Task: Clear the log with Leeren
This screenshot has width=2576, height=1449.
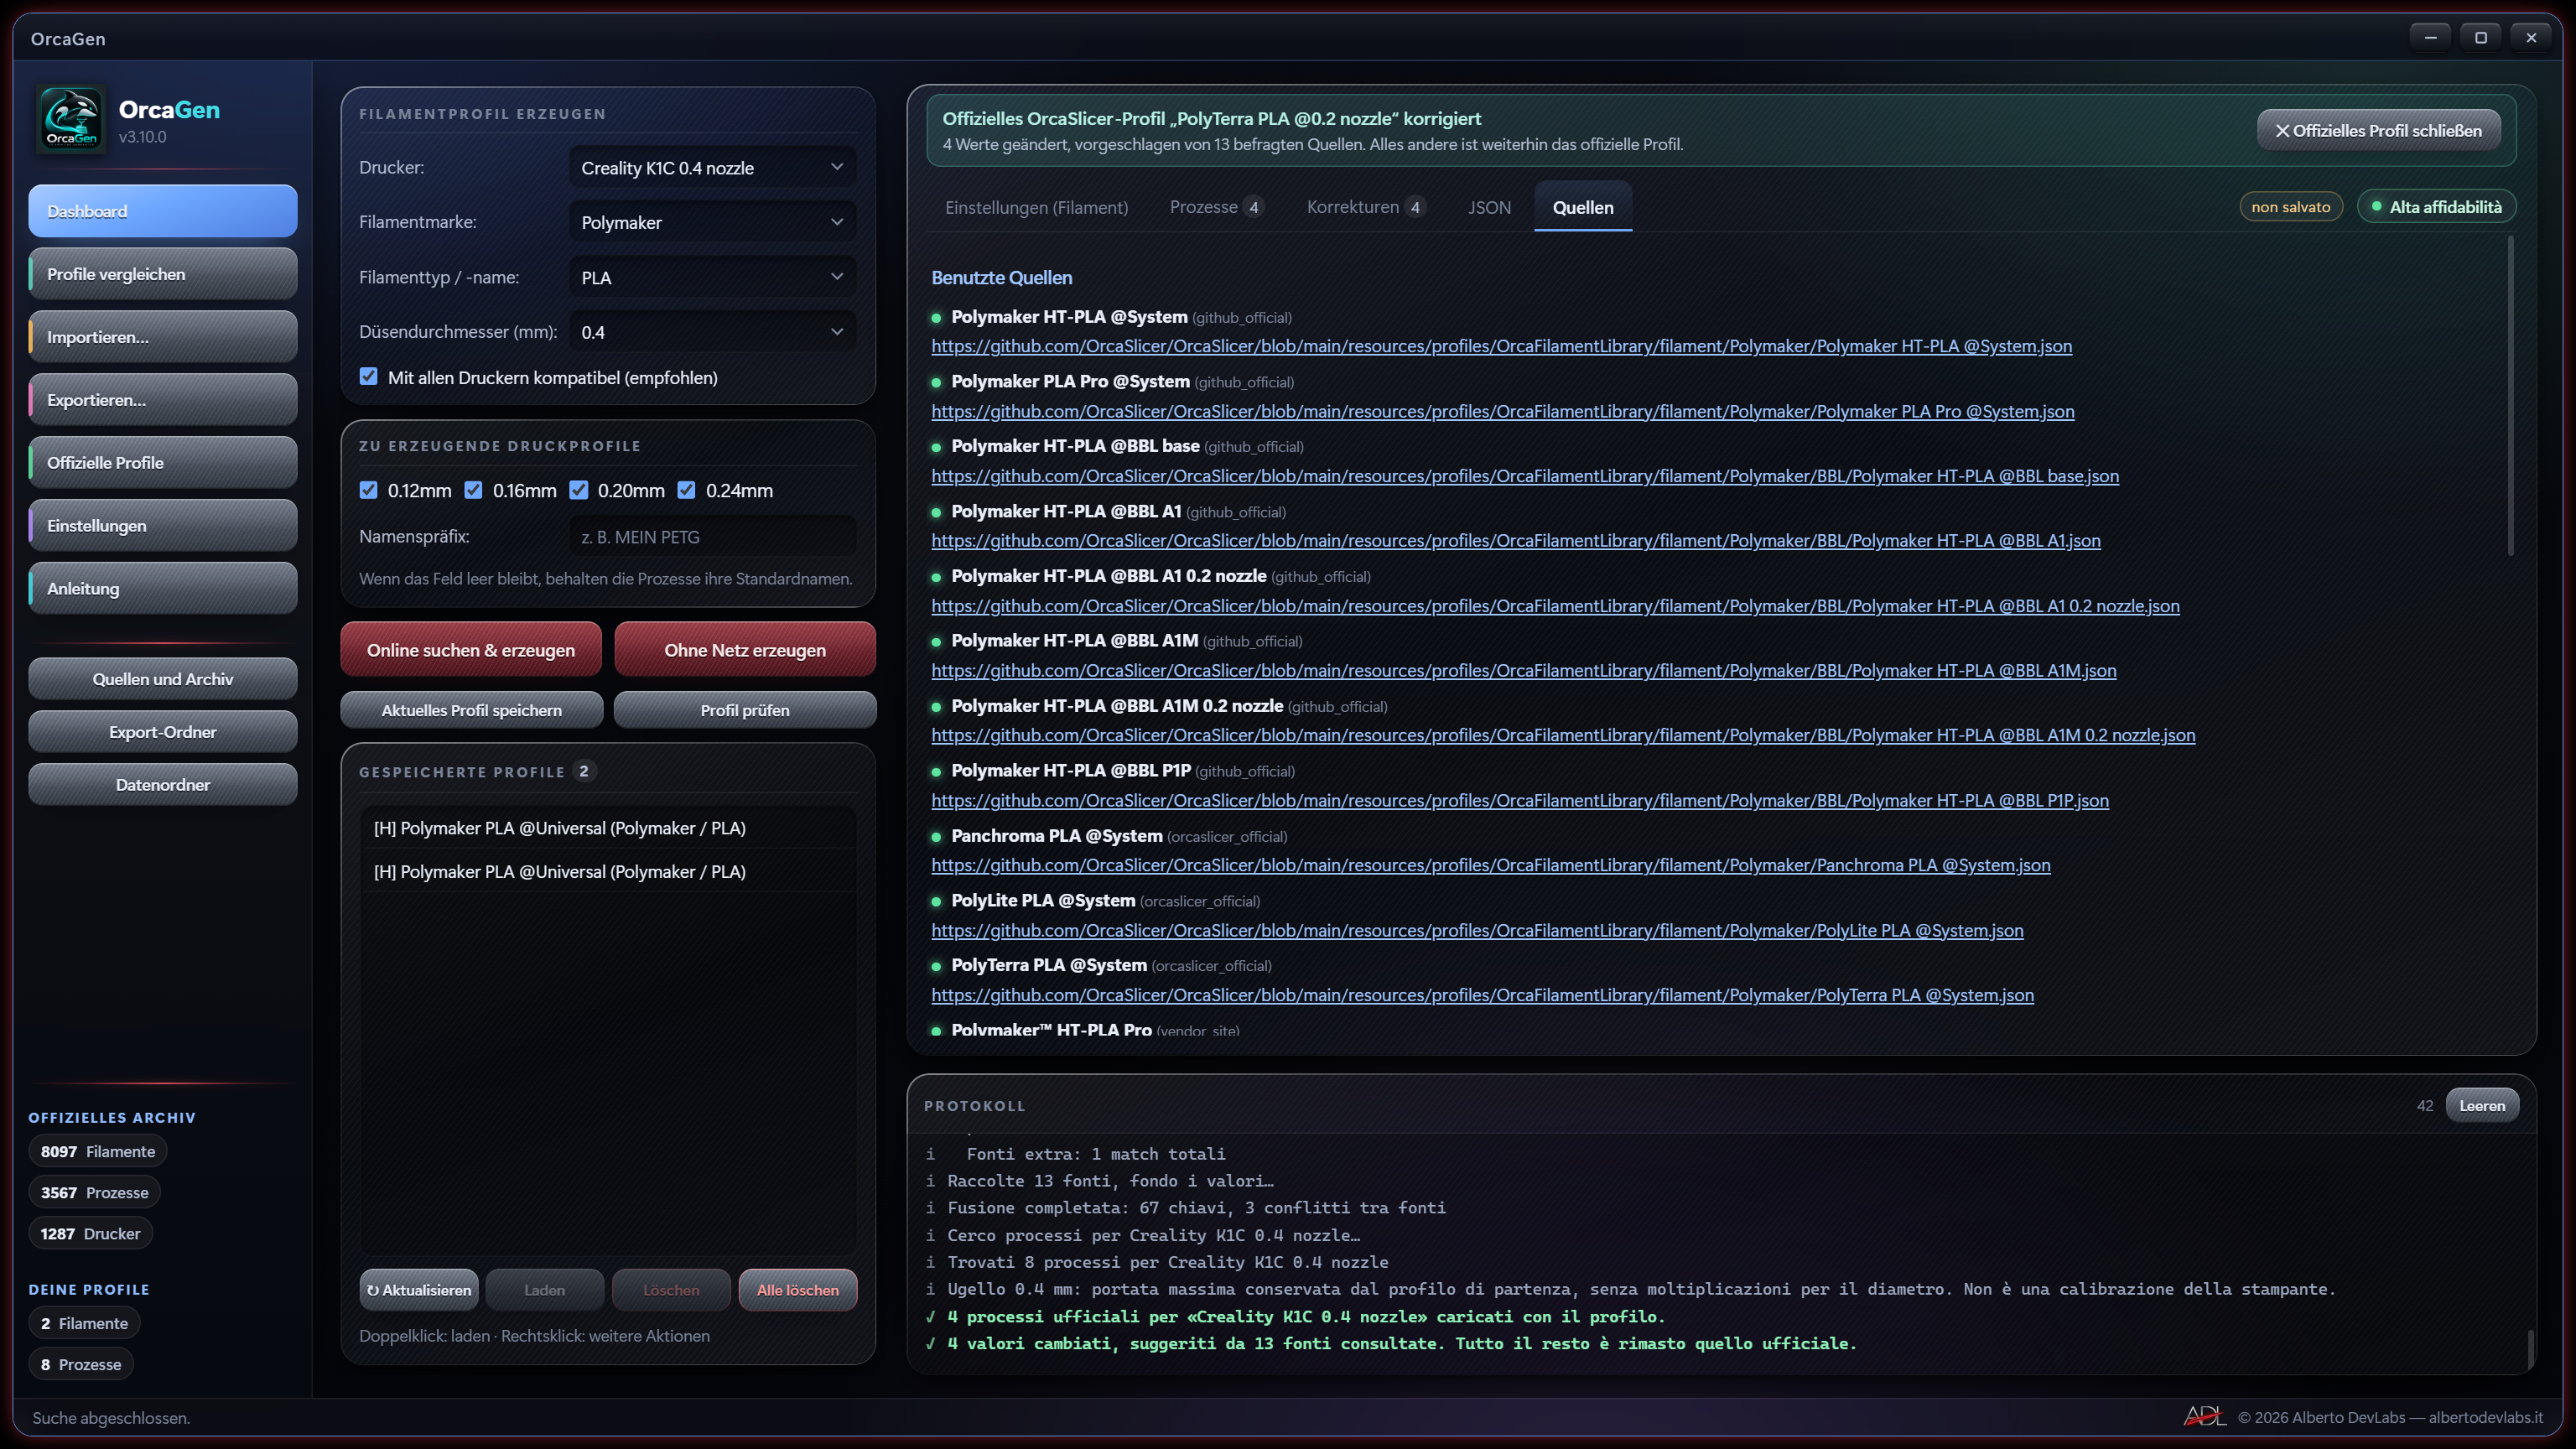Action: 2482,1106
